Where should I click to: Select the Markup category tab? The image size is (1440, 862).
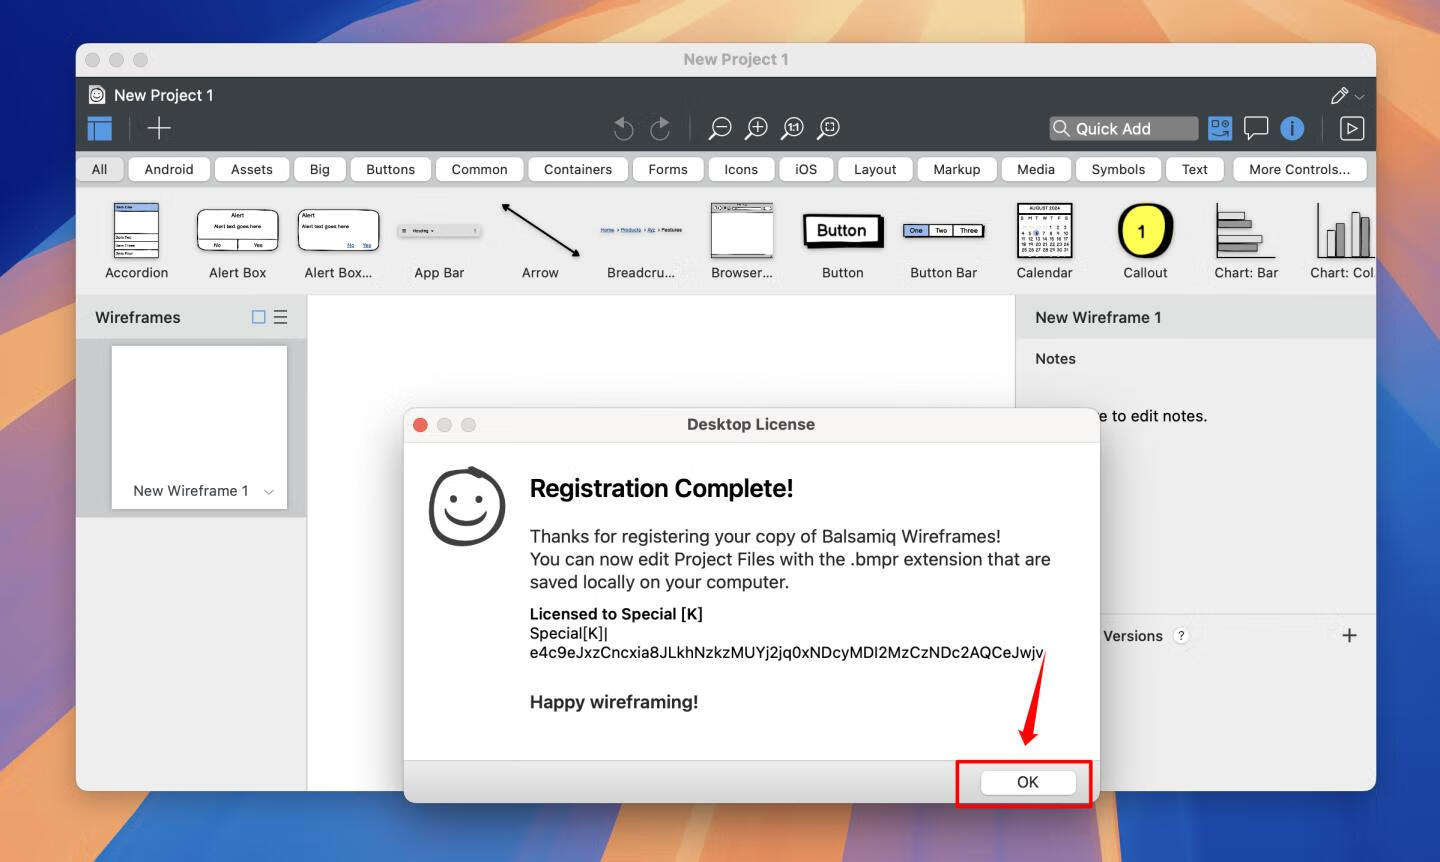click(957, 169)
